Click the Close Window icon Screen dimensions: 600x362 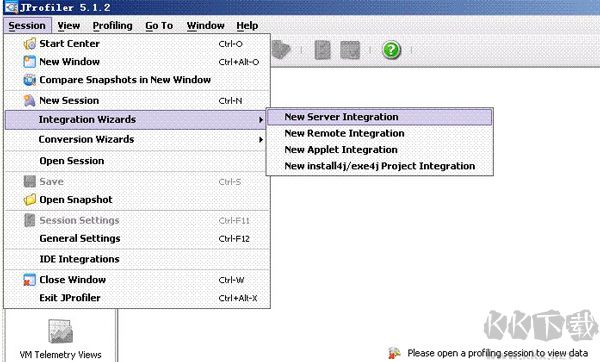[29, 280]
